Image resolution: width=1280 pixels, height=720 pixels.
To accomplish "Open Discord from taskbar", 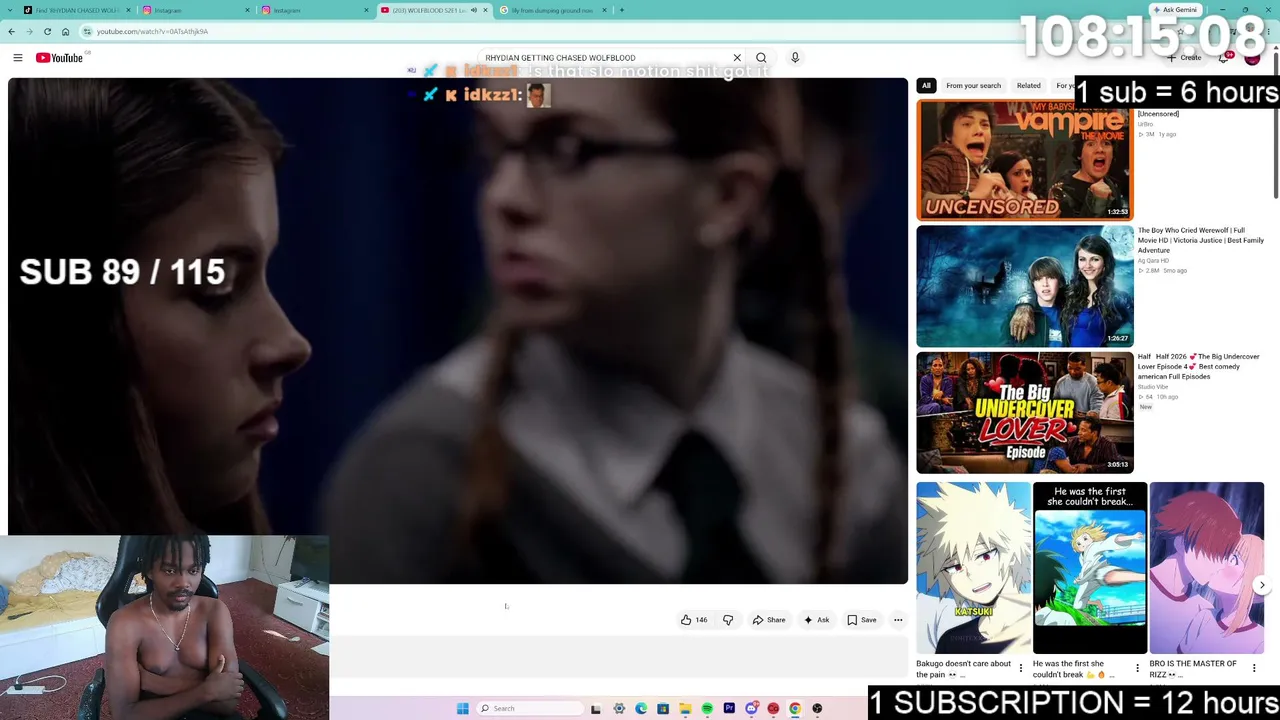I will click(x=751, y=709).
